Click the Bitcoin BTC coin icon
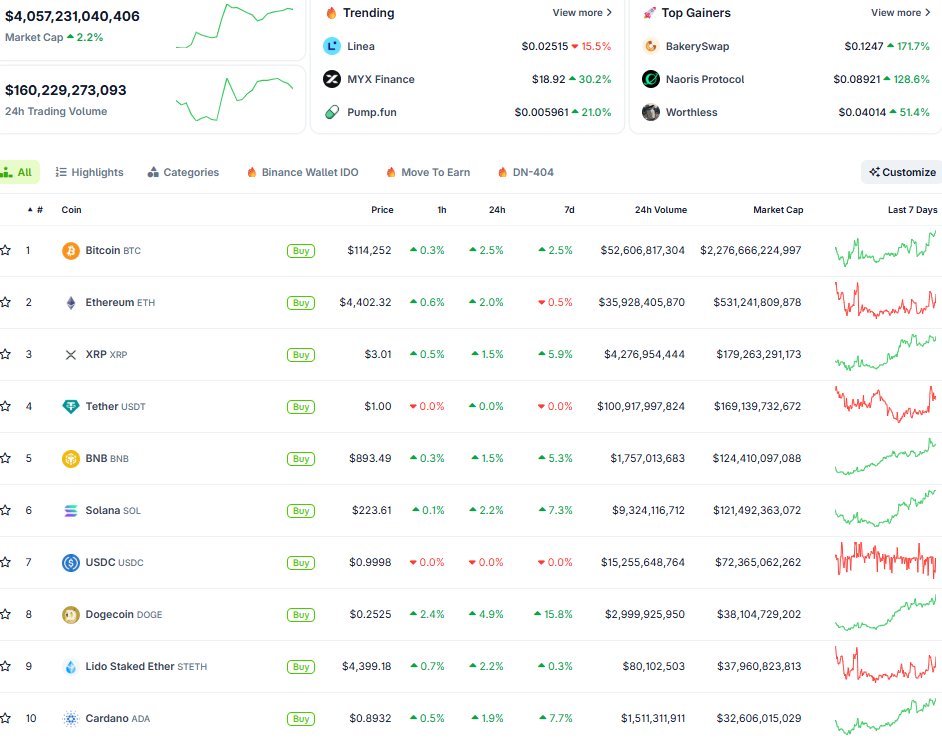 69,250
